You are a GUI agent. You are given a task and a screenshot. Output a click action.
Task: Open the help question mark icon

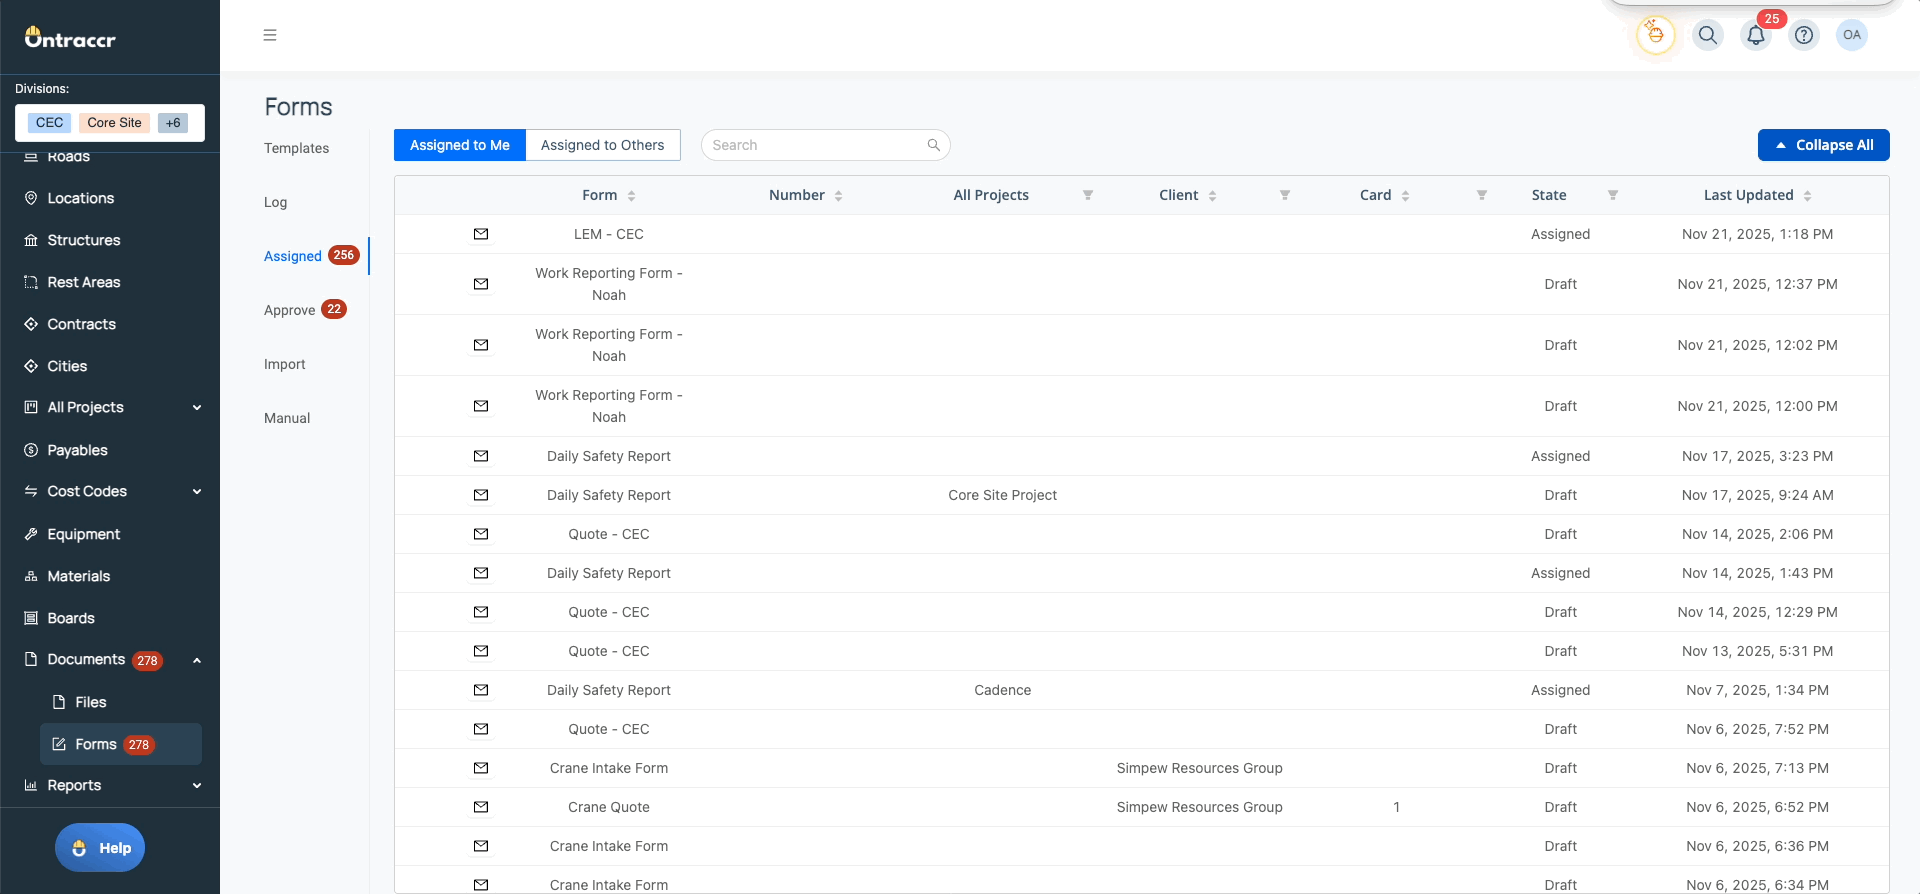click(1804, 35)
